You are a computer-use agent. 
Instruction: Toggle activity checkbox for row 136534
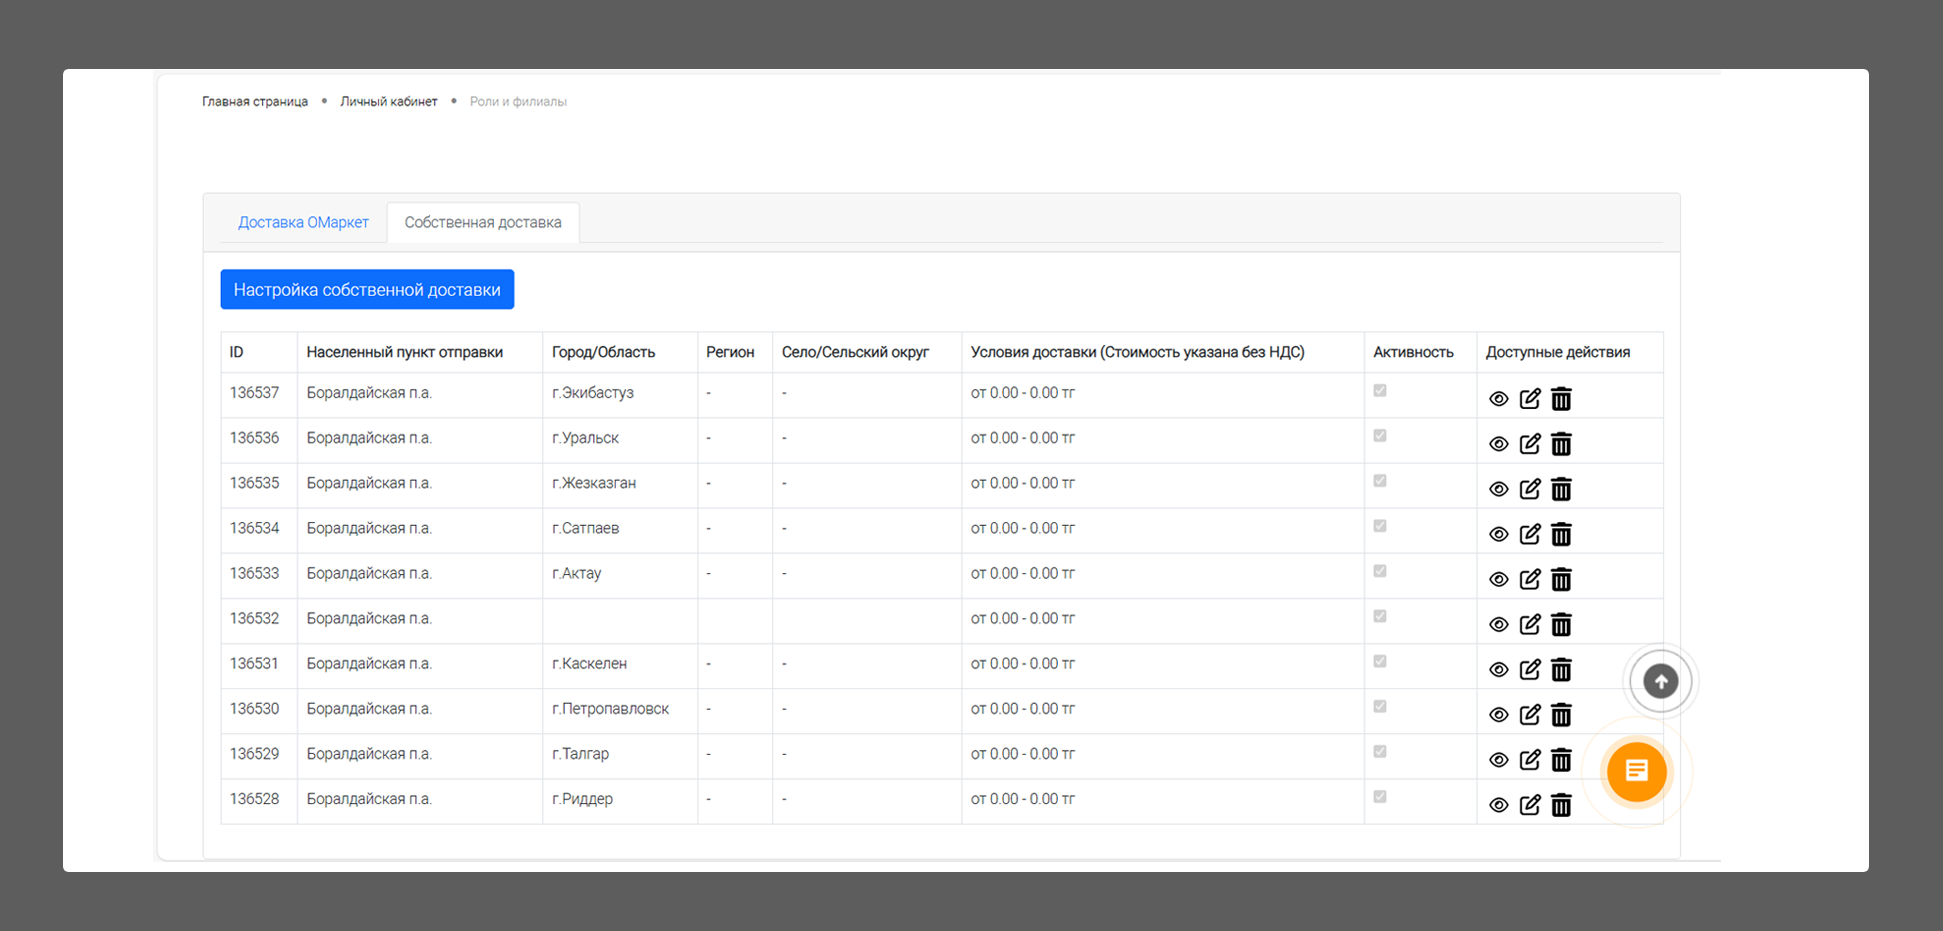[x=1380, y=526]
